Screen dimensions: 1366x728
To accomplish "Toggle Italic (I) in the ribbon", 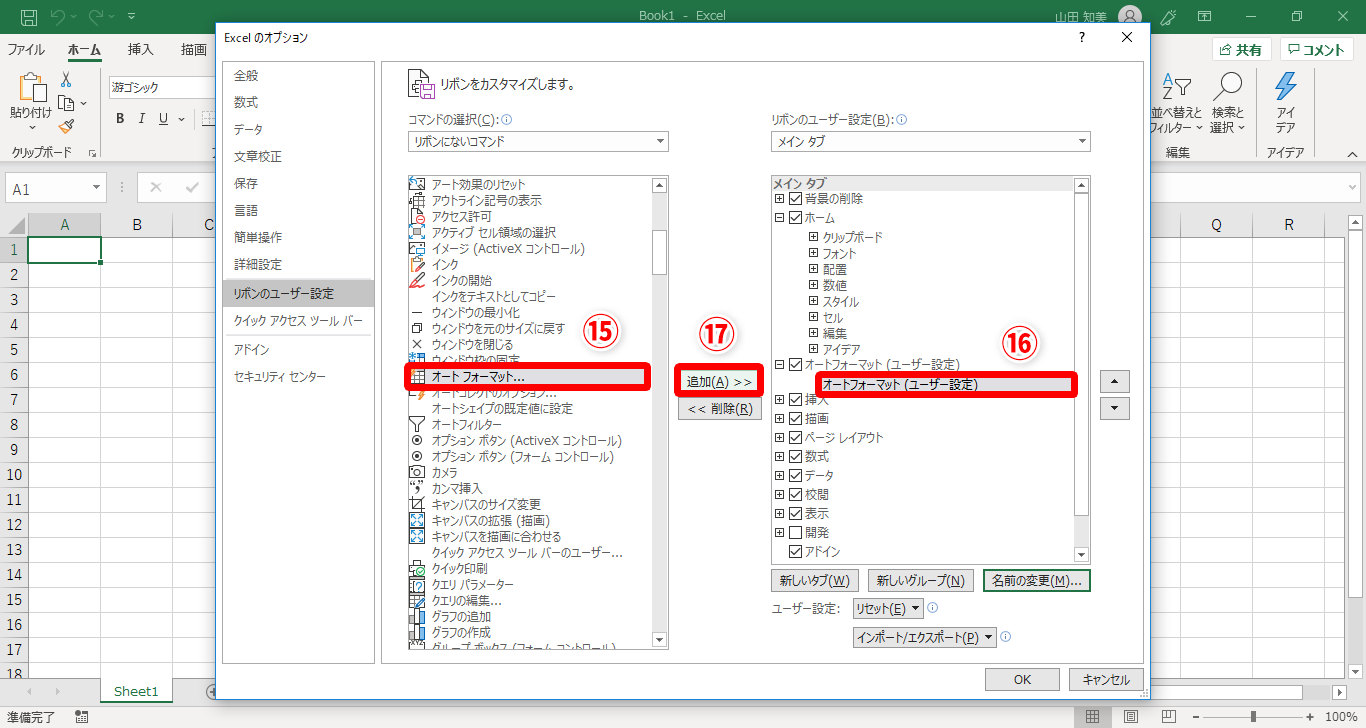I will [x=142, y=119].
